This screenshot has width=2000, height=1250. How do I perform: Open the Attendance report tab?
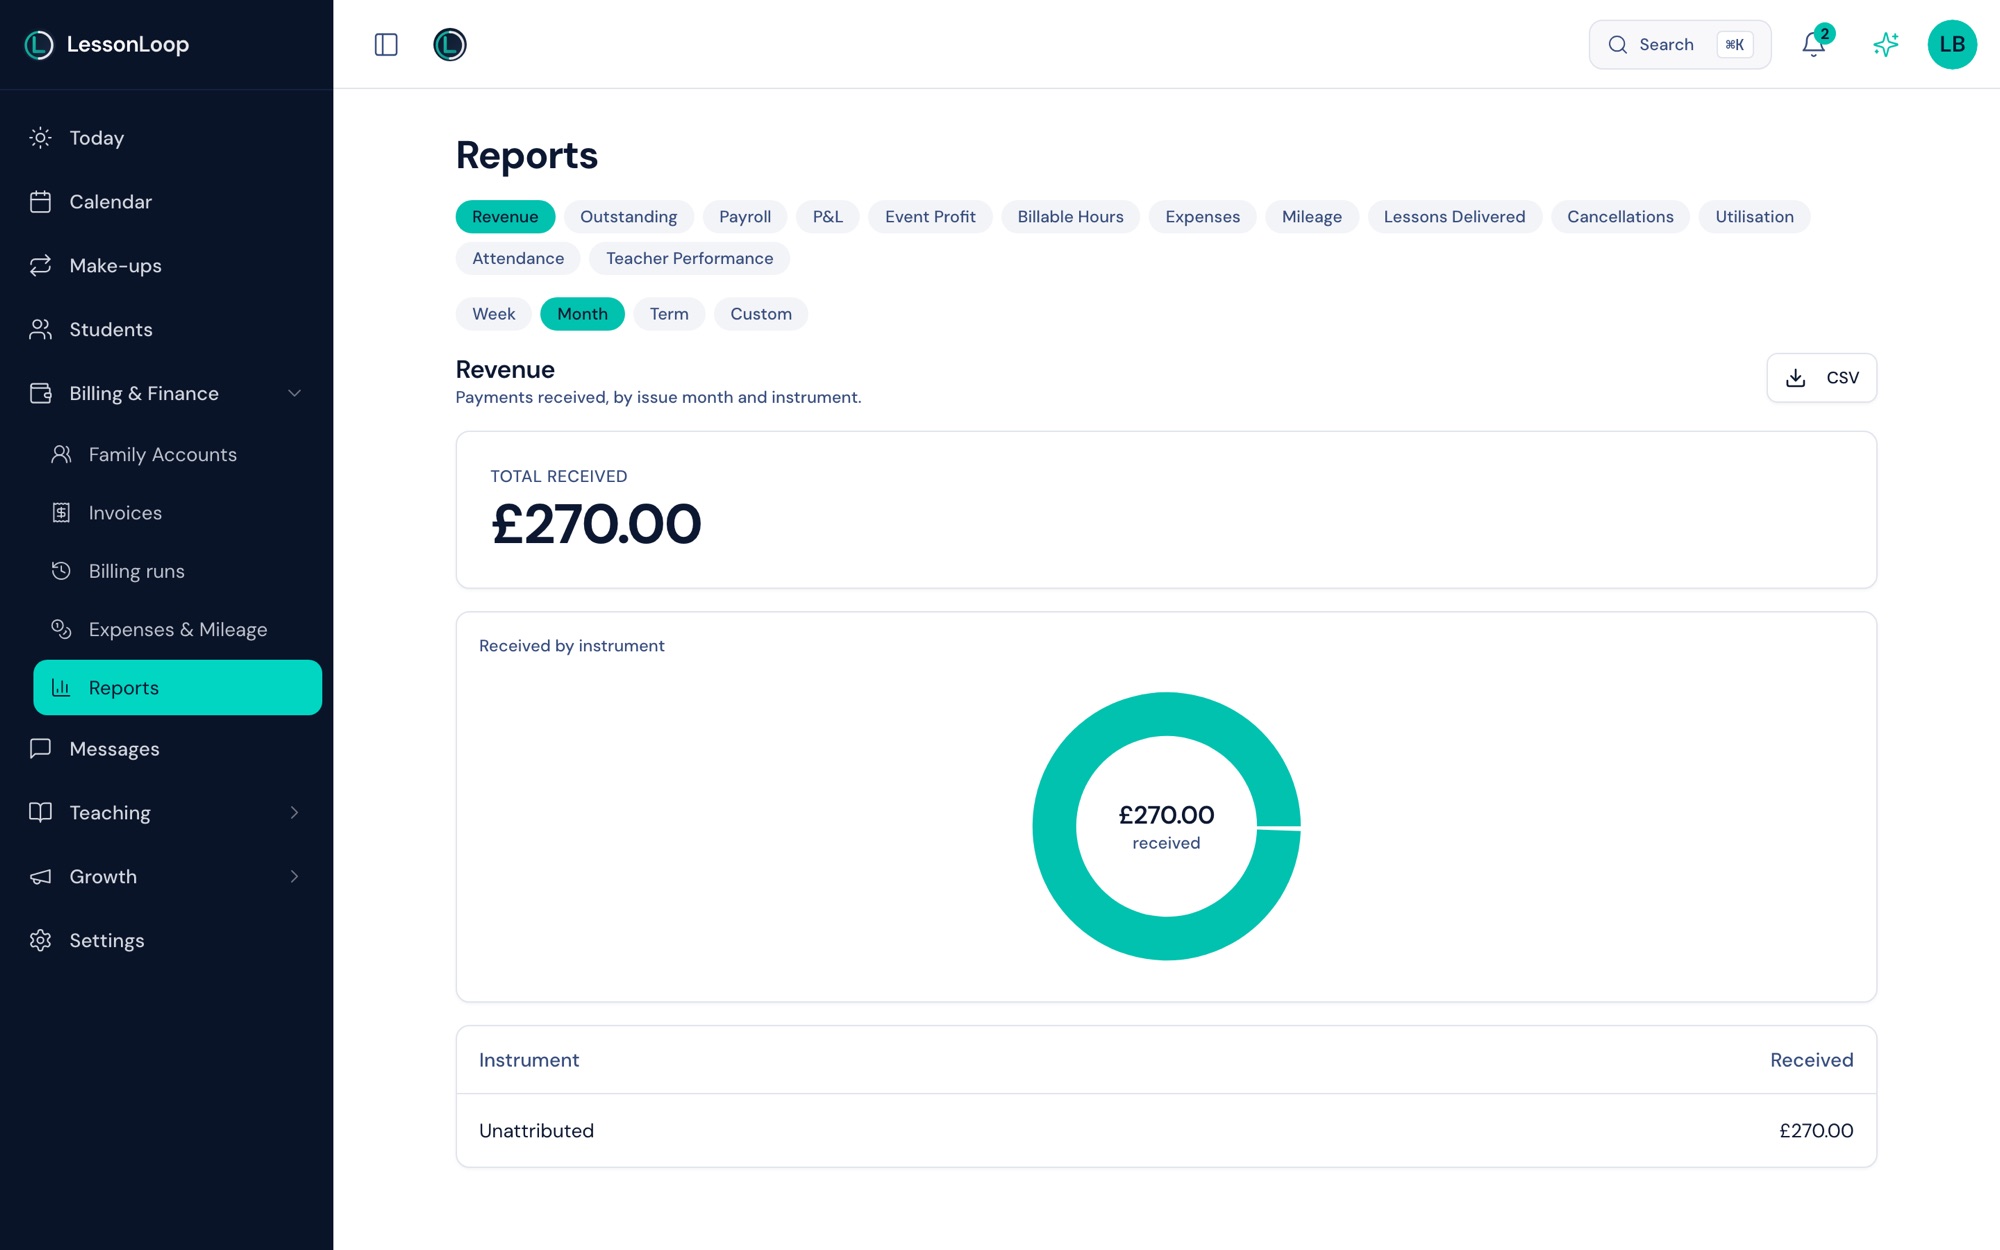[518, 259]
